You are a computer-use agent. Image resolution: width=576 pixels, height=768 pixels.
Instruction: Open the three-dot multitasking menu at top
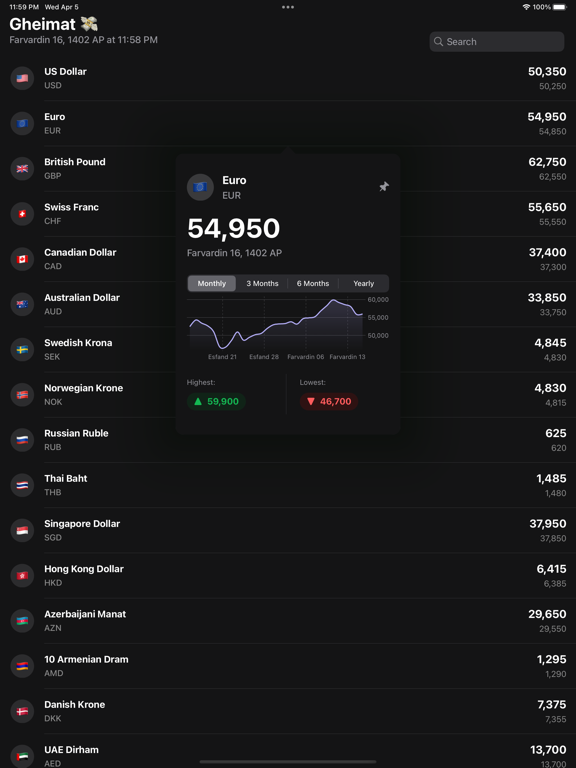[x=288, y=7]
